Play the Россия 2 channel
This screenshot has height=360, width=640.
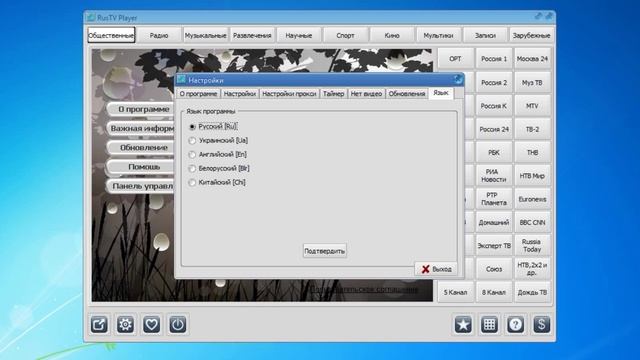494,82
